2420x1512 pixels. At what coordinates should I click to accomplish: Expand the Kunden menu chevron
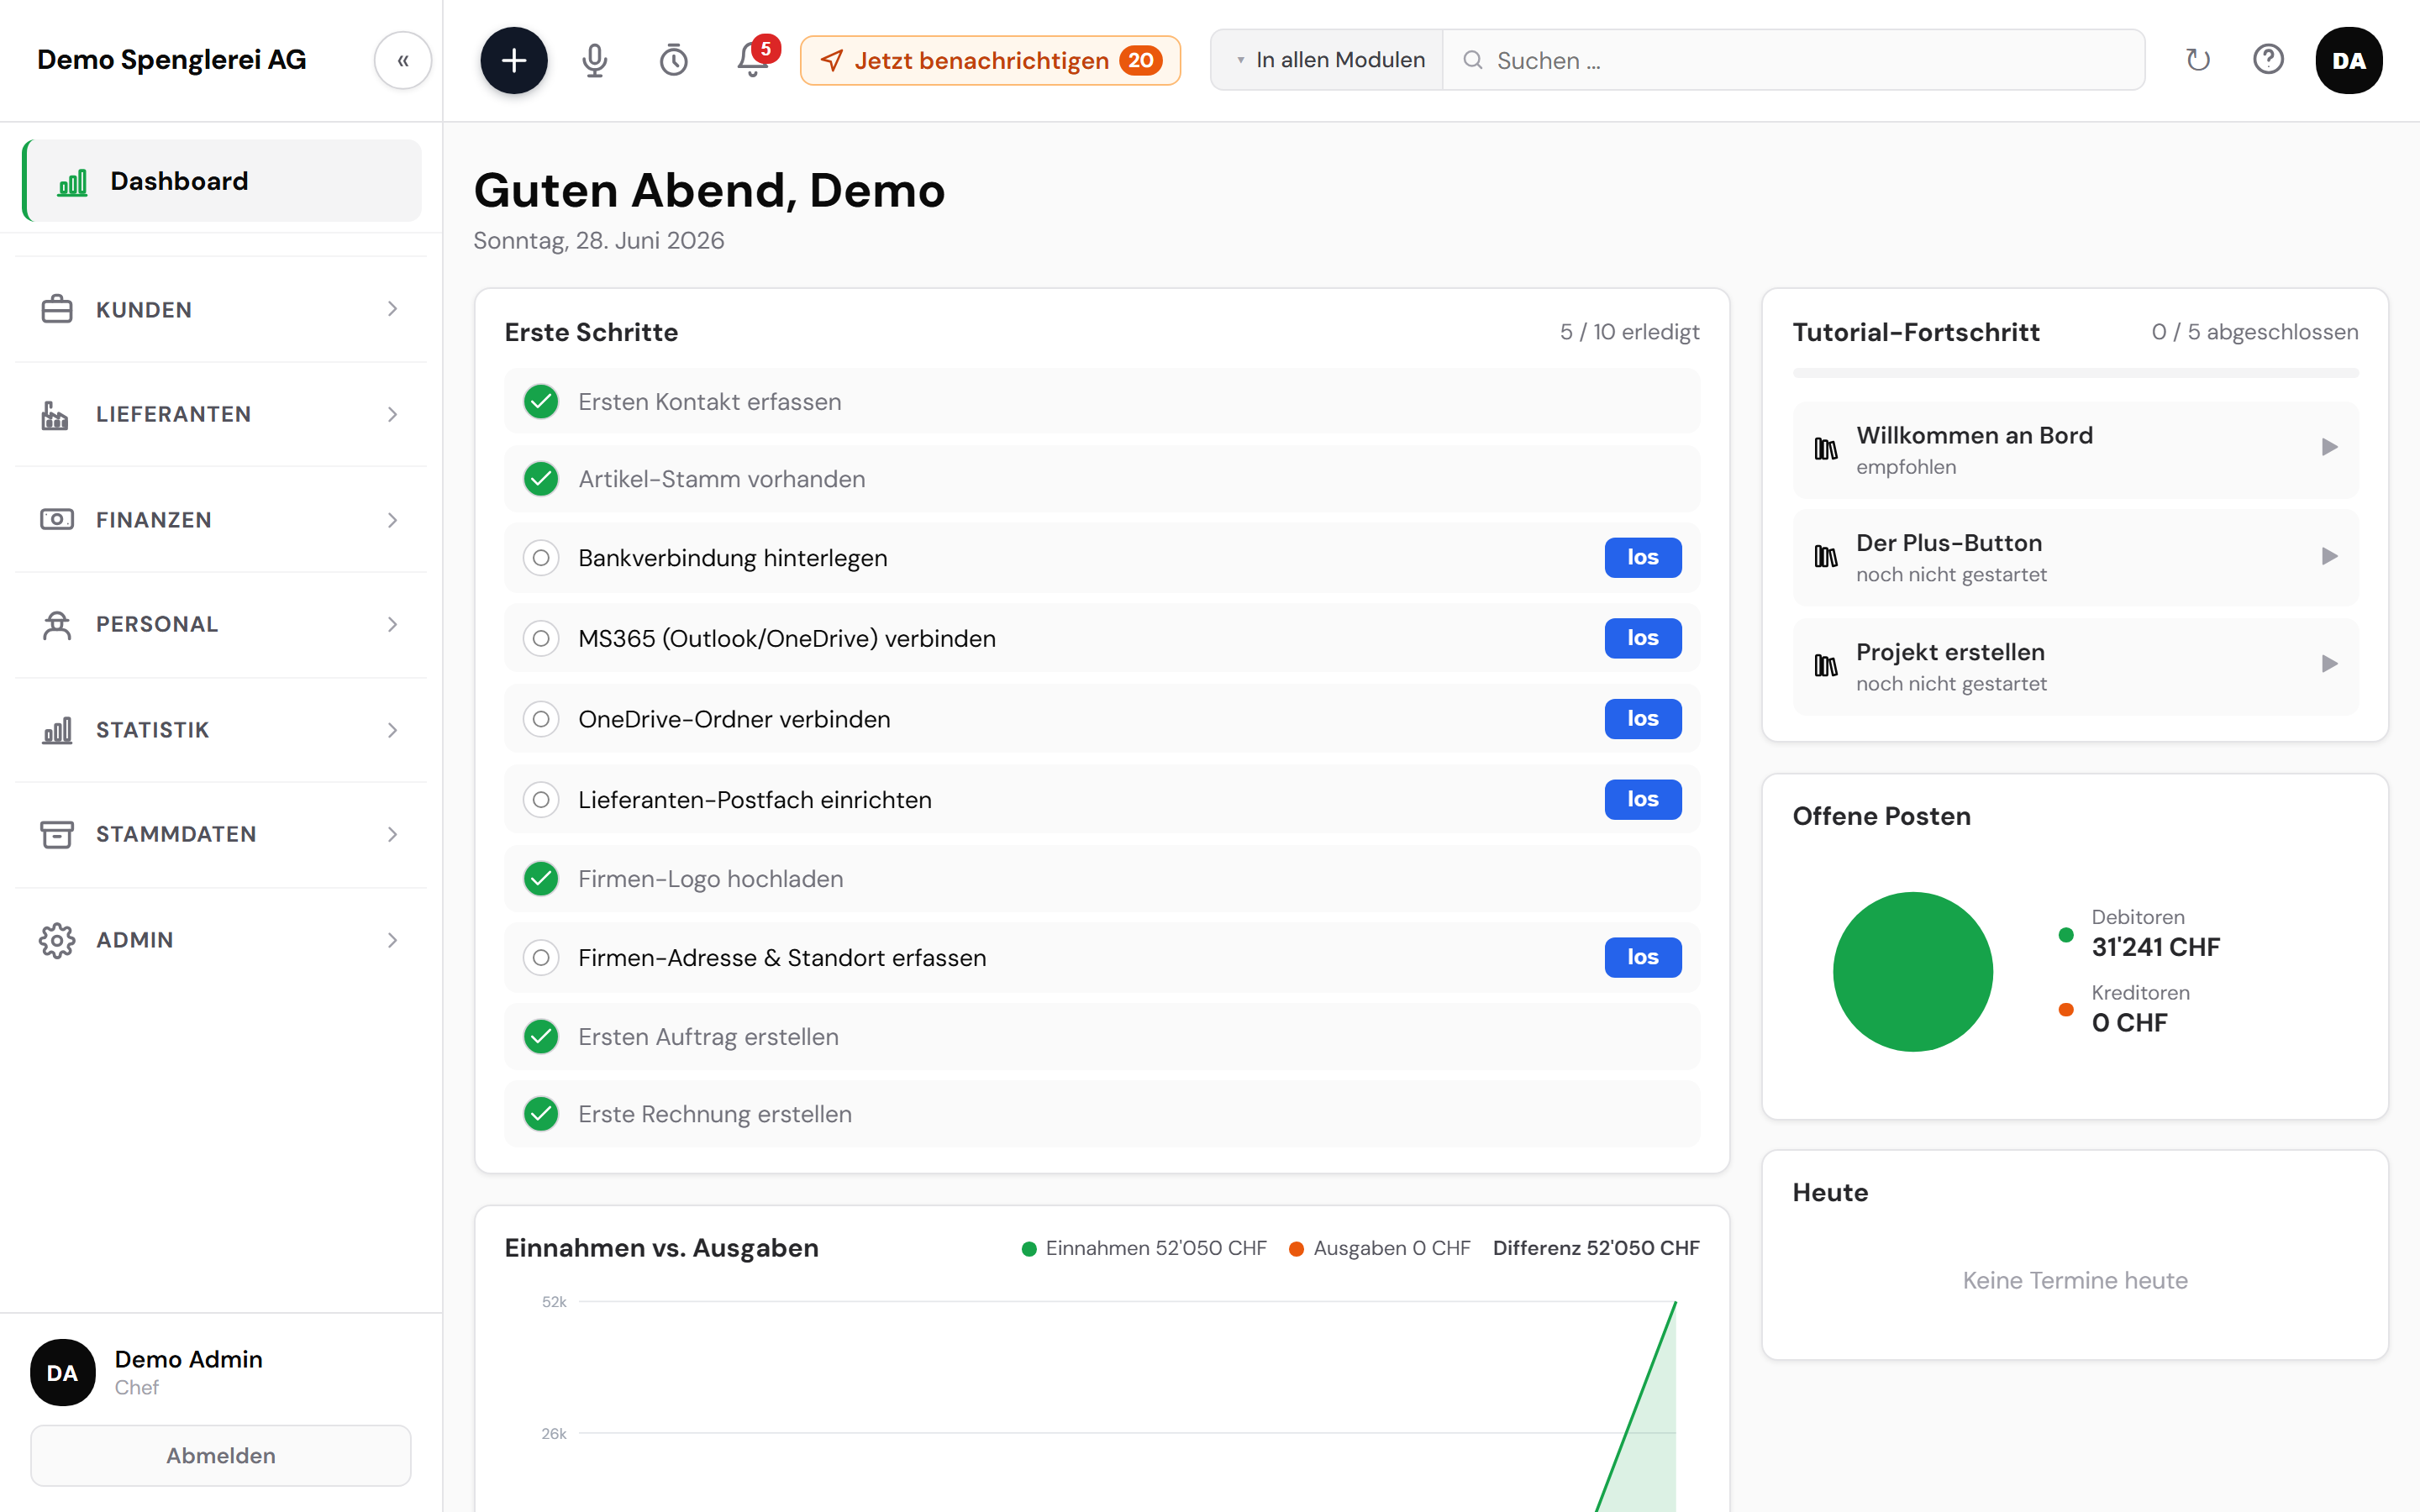tap(392, 309)
